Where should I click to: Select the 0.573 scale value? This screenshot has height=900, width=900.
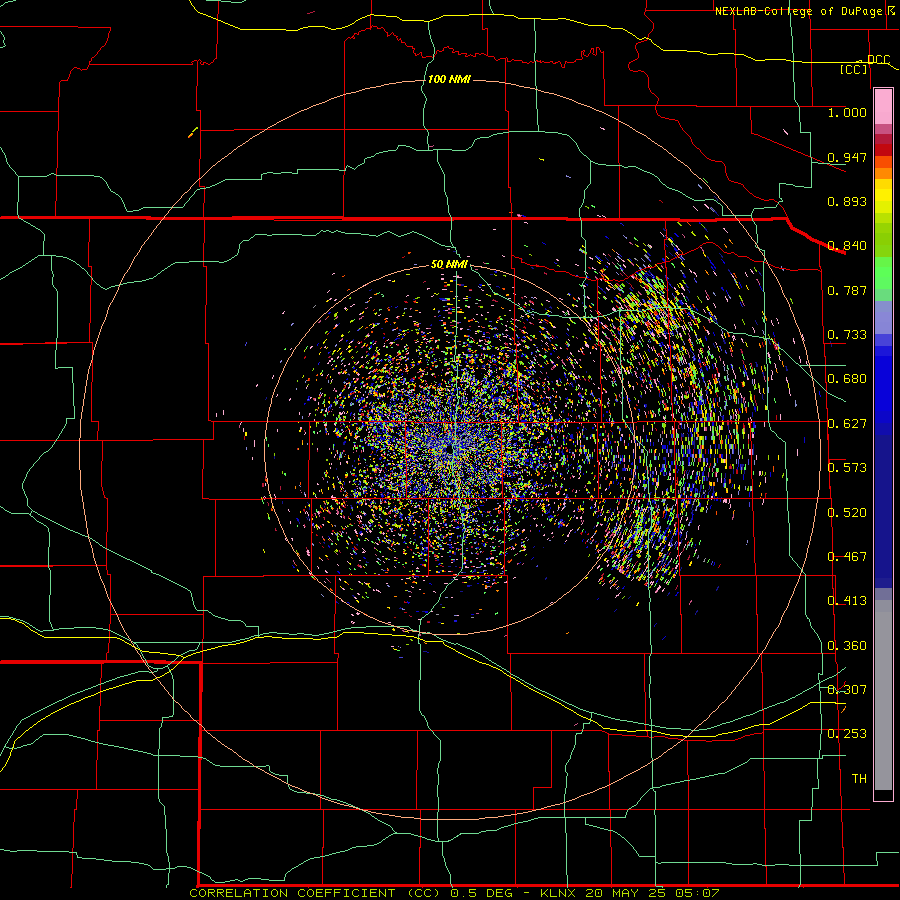point(847,468)
